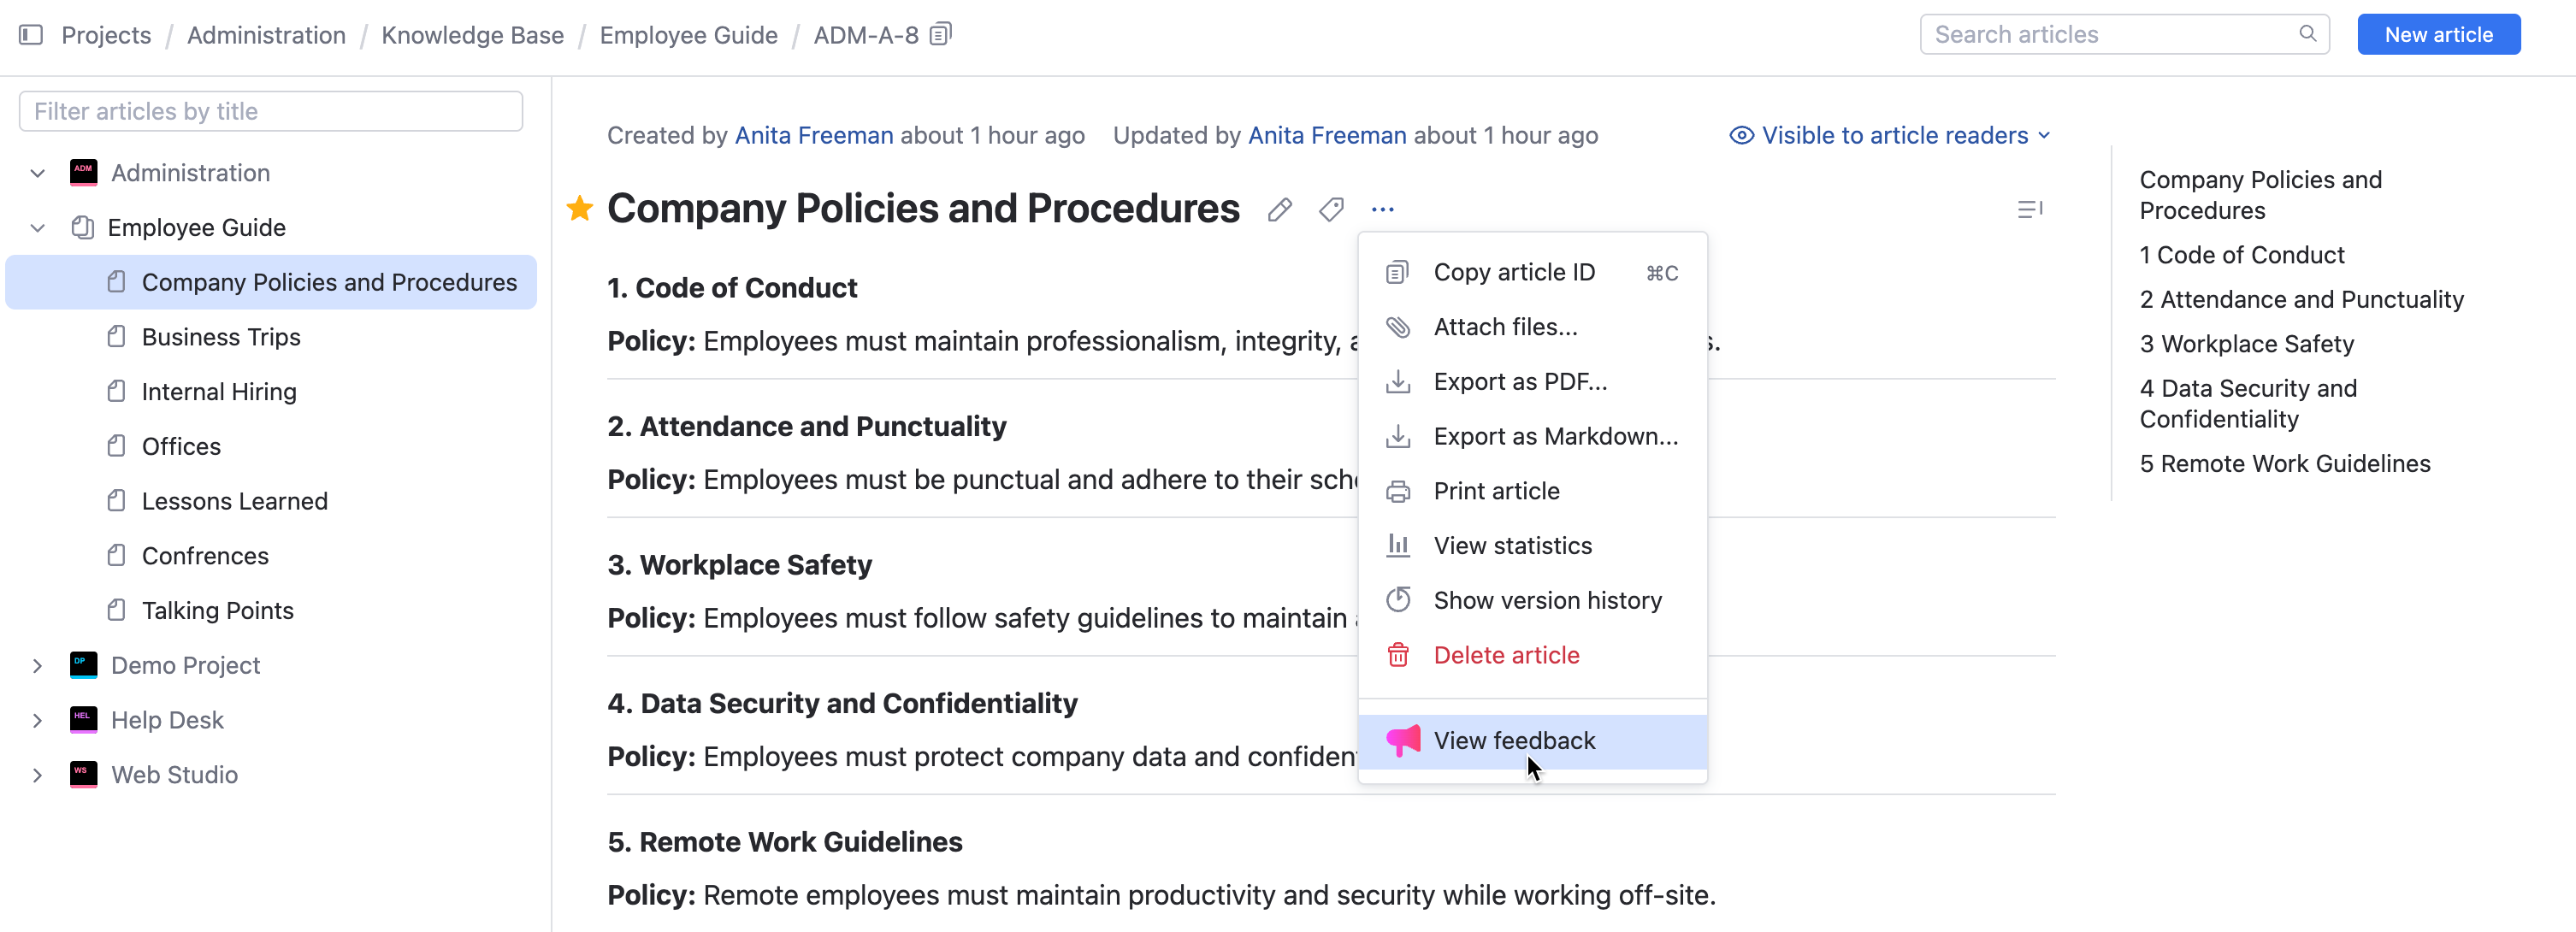Choose Export as PDF menu entry
The image size is (2576, 932).
point(1520,382)
